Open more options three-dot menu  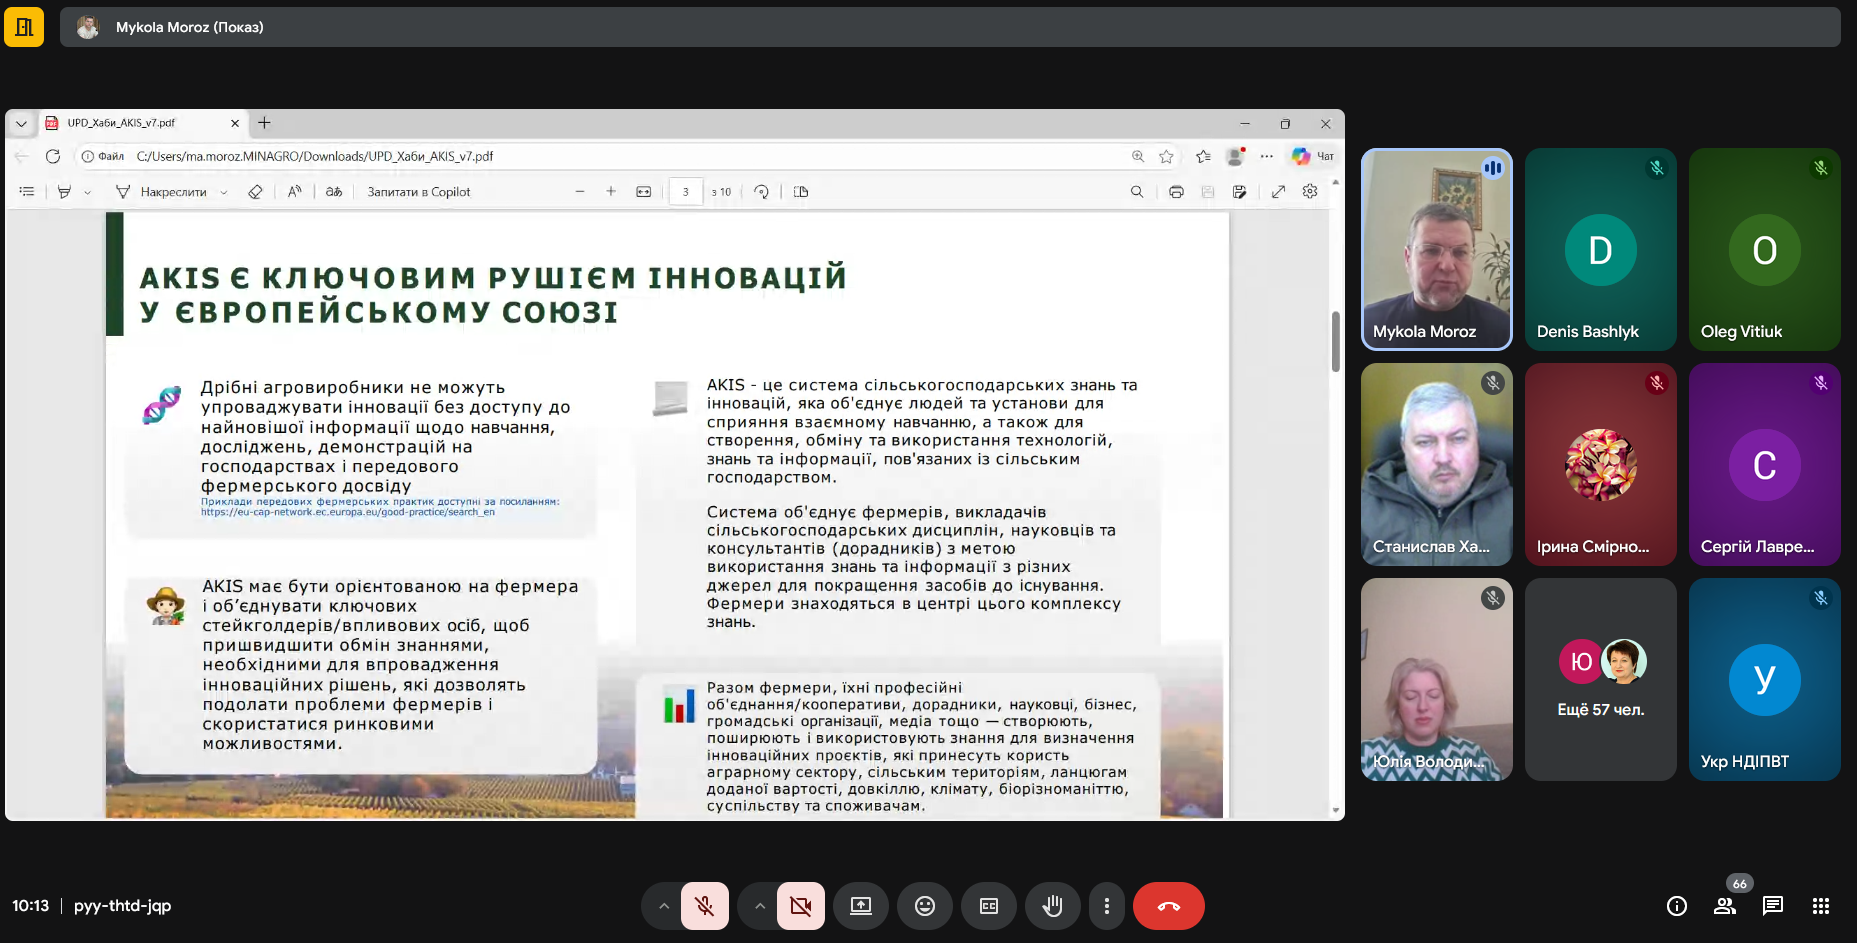pos(1106,906)
